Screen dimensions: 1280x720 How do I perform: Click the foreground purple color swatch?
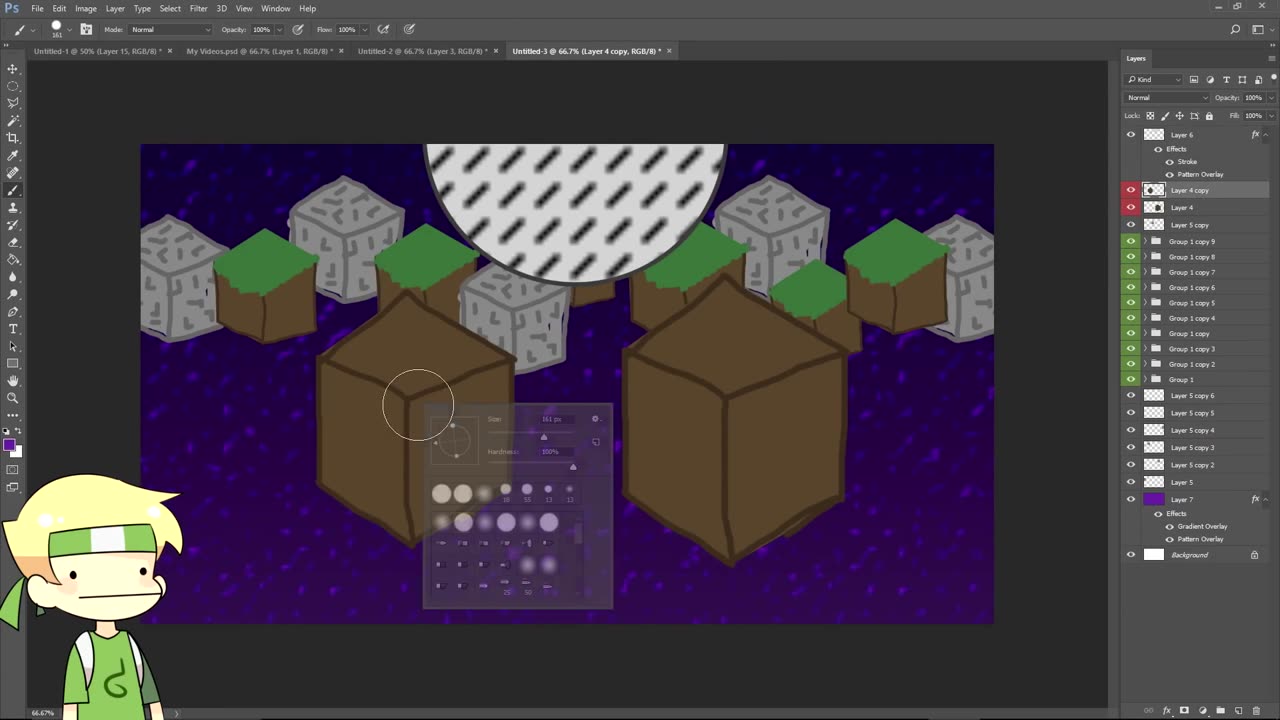tap(9, 445)
